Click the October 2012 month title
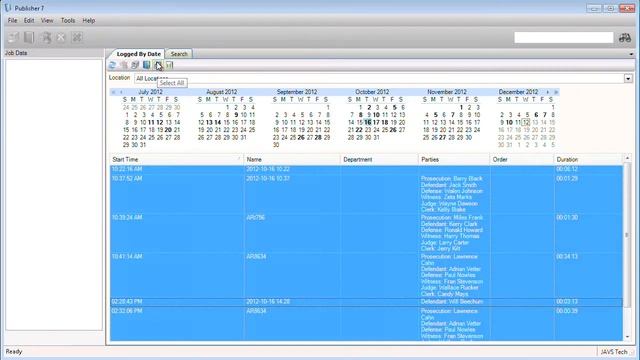Viewport: 640px width, 360px height. pyautogui.click(x=372, y=92)
